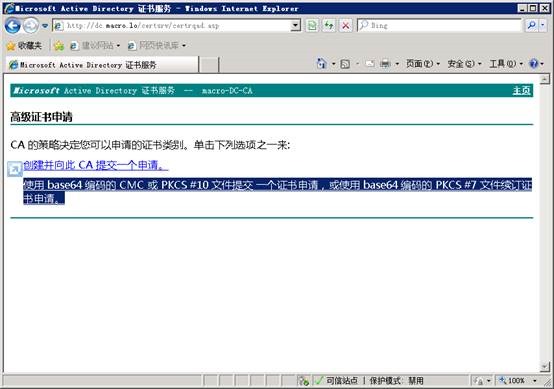This screenshot has height=389, width=554.
Task: Expand the address bar dropdown arrow
Action: [295, 25]
